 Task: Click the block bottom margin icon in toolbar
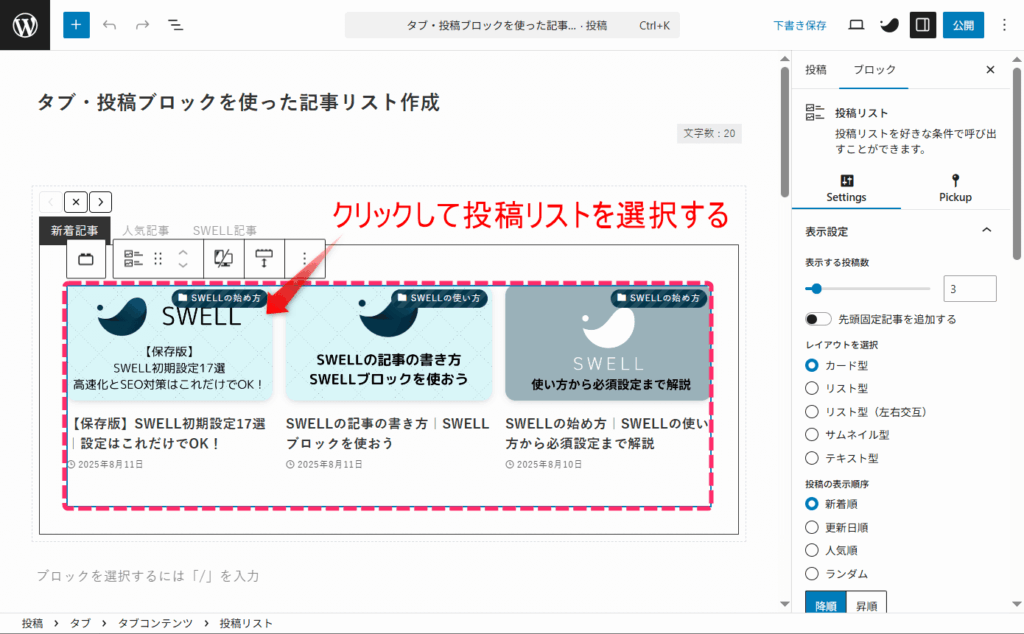tap(264, 259)
